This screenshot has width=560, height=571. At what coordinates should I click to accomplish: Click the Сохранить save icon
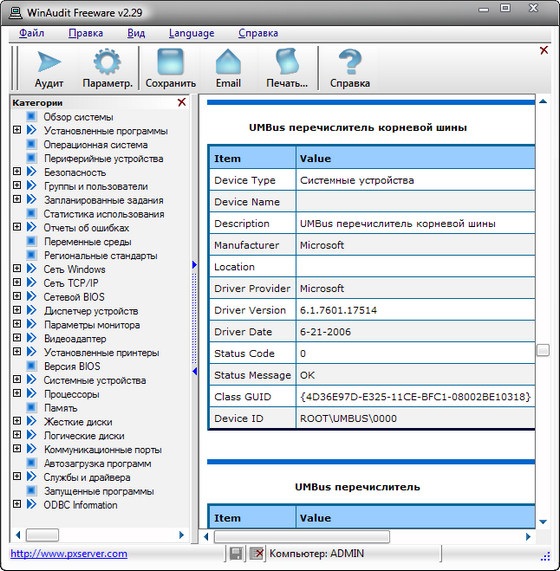tap(170, 69)
